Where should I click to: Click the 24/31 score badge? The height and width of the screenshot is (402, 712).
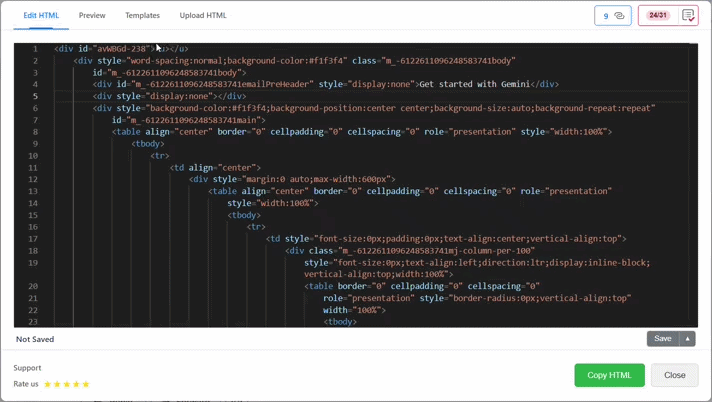(658, 15)
